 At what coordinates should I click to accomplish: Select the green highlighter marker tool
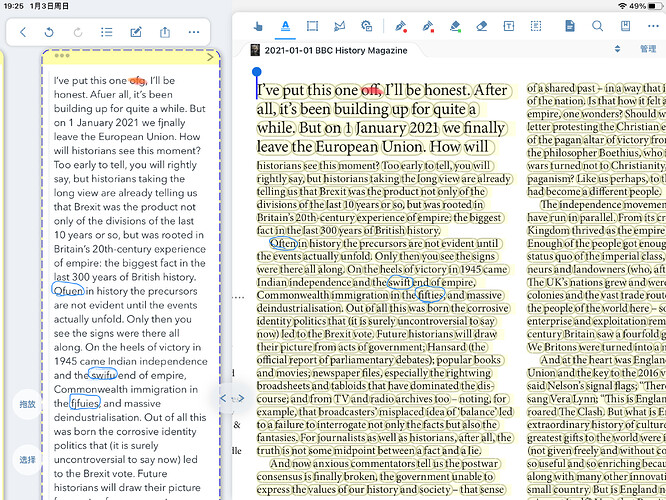(x=455, y=26)
